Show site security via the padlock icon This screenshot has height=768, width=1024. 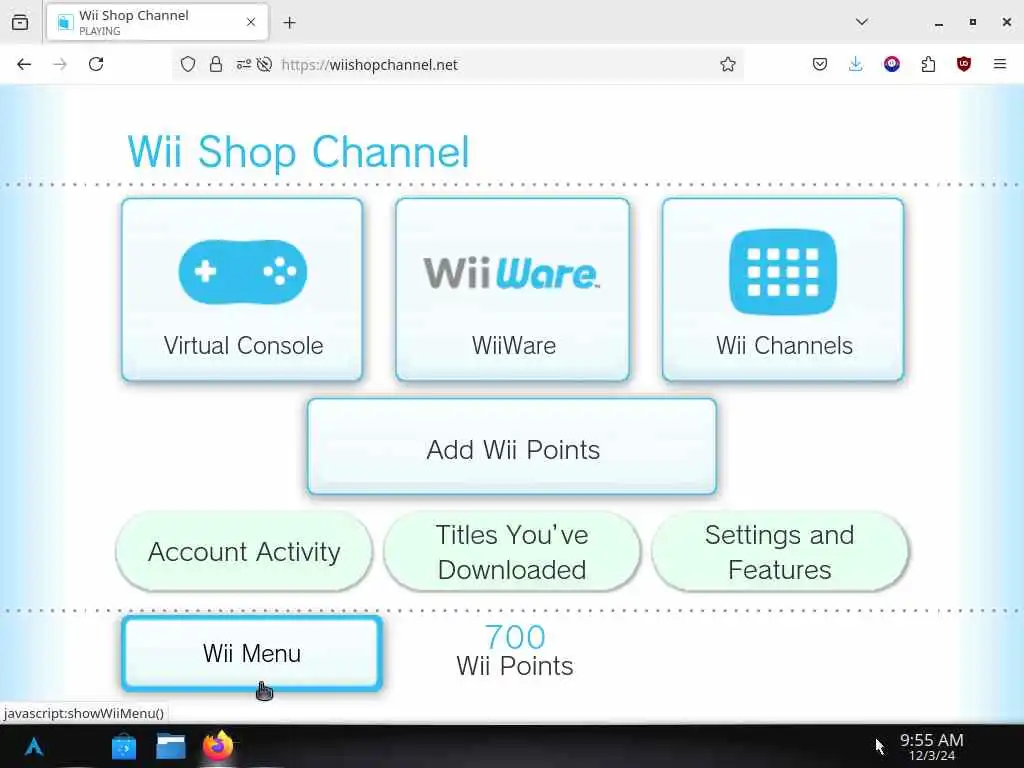[216, 65]
